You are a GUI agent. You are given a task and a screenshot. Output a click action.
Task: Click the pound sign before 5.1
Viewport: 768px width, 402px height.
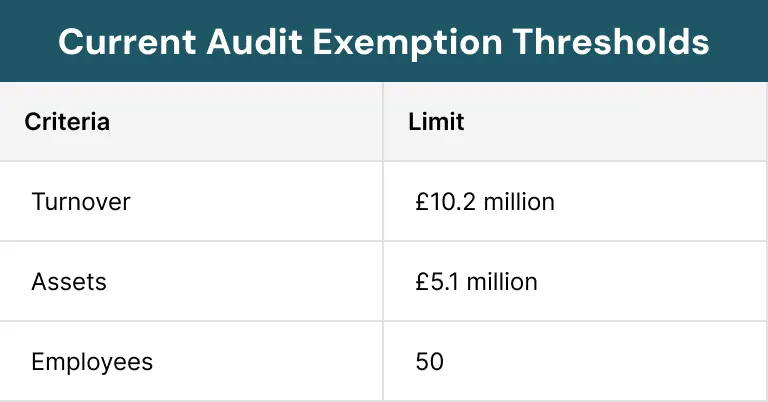point(421,282)
